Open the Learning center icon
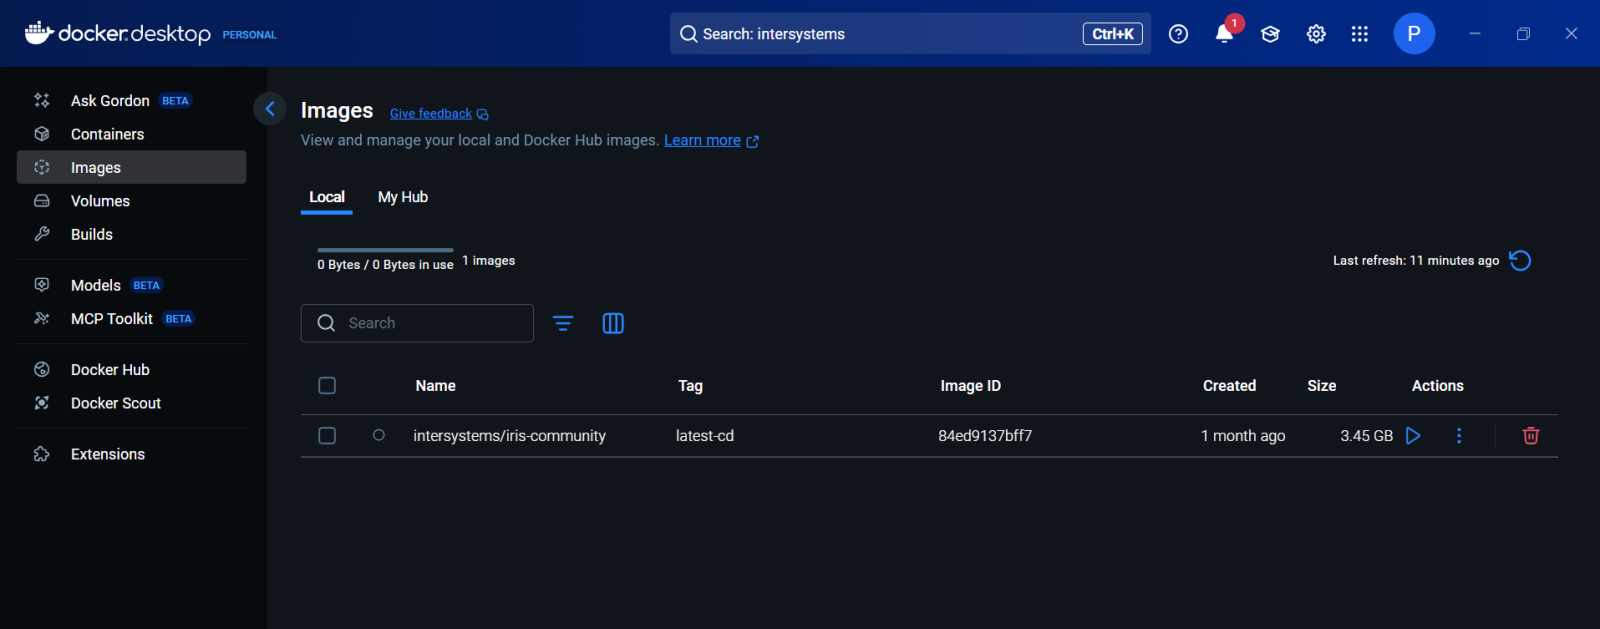1600x629 pixels. click(x=1270, y=34)
